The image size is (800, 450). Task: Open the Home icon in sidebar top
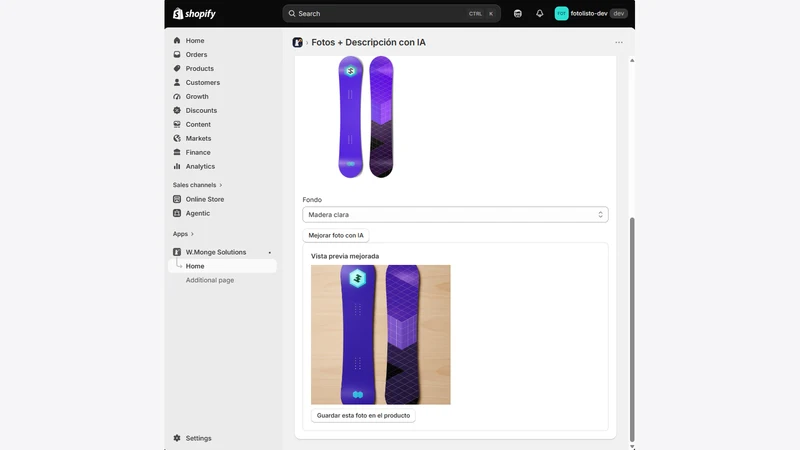177,40
